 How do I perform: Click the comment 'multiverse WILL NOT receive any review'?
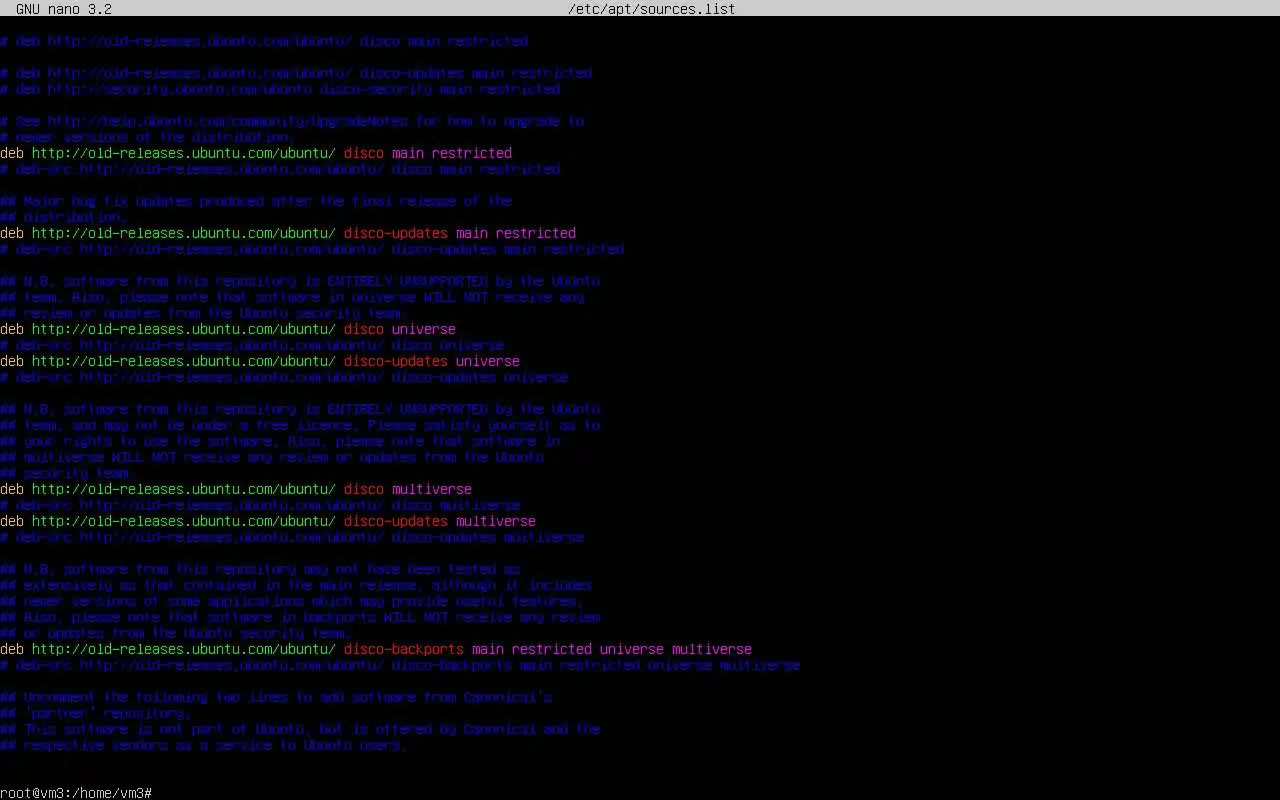[x=272, y=457]
